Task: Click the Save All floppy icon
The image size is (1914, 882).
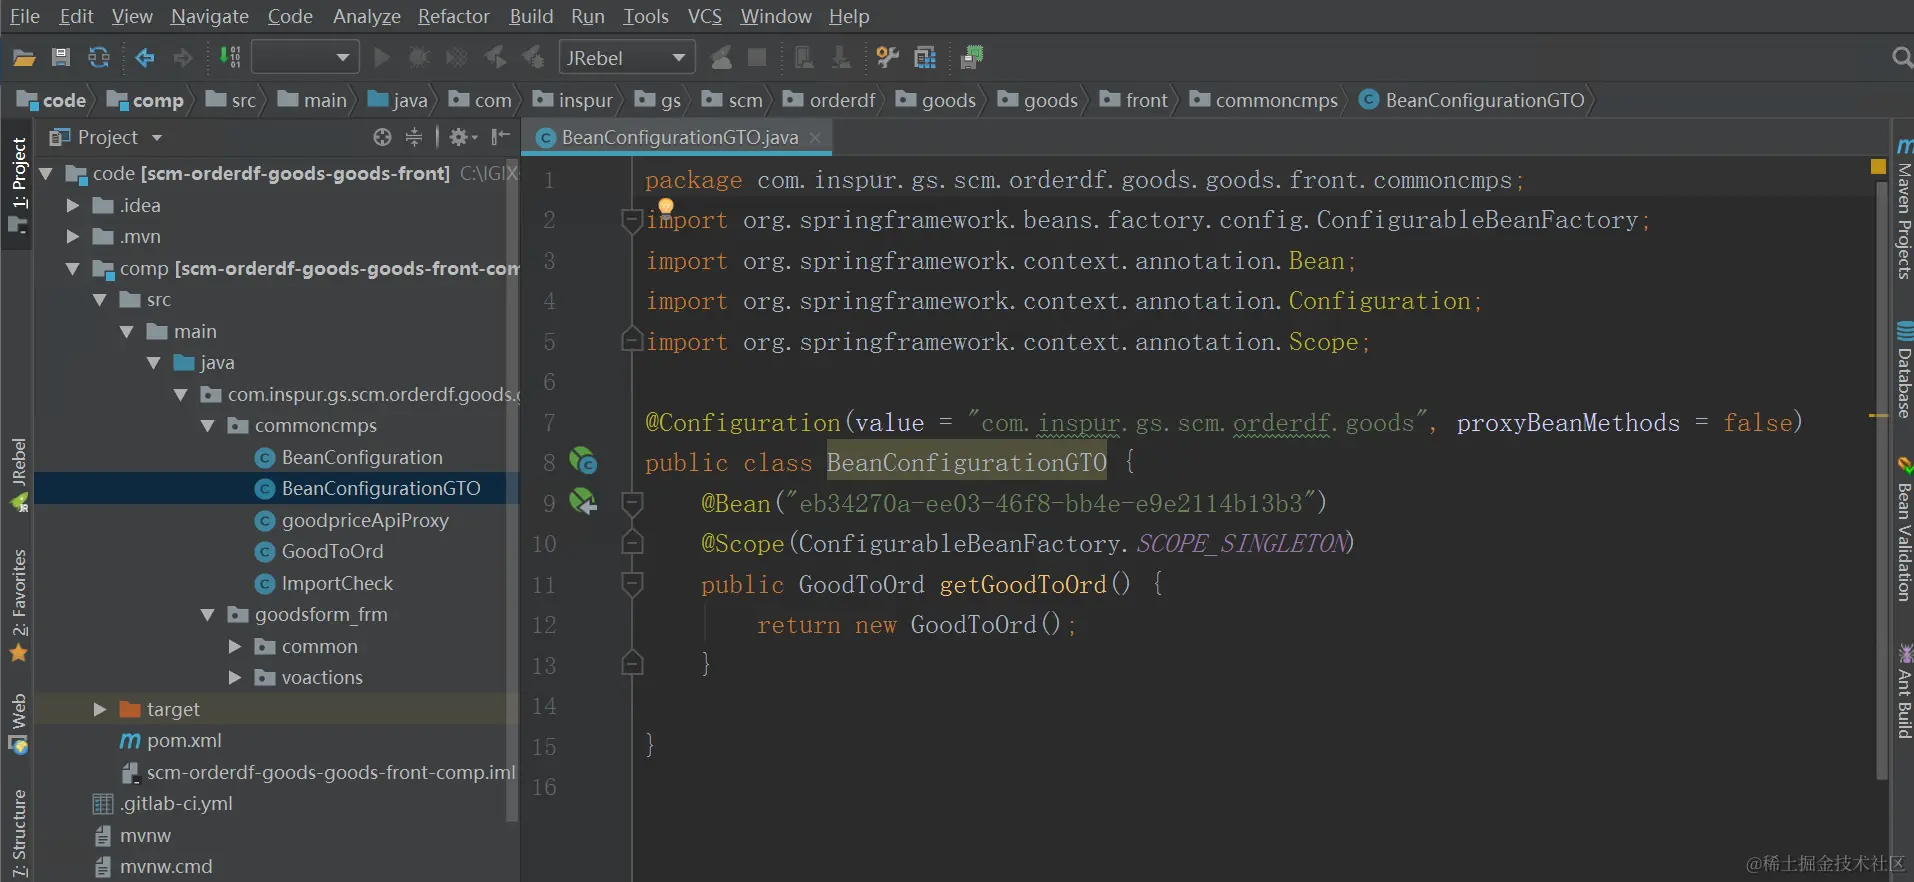Action: [x=61, y=58]
